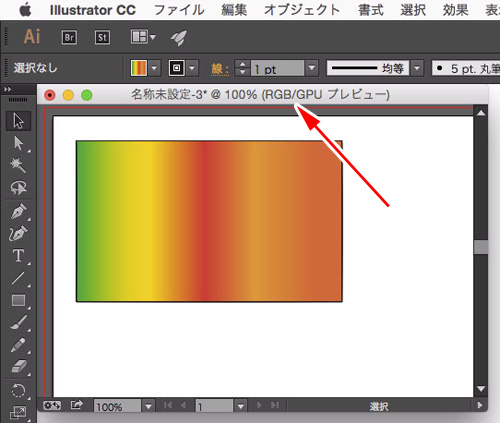Open the stroke weight dropdown
The image size is (500, 423).
pyautogui.click(x=312, y=68)
